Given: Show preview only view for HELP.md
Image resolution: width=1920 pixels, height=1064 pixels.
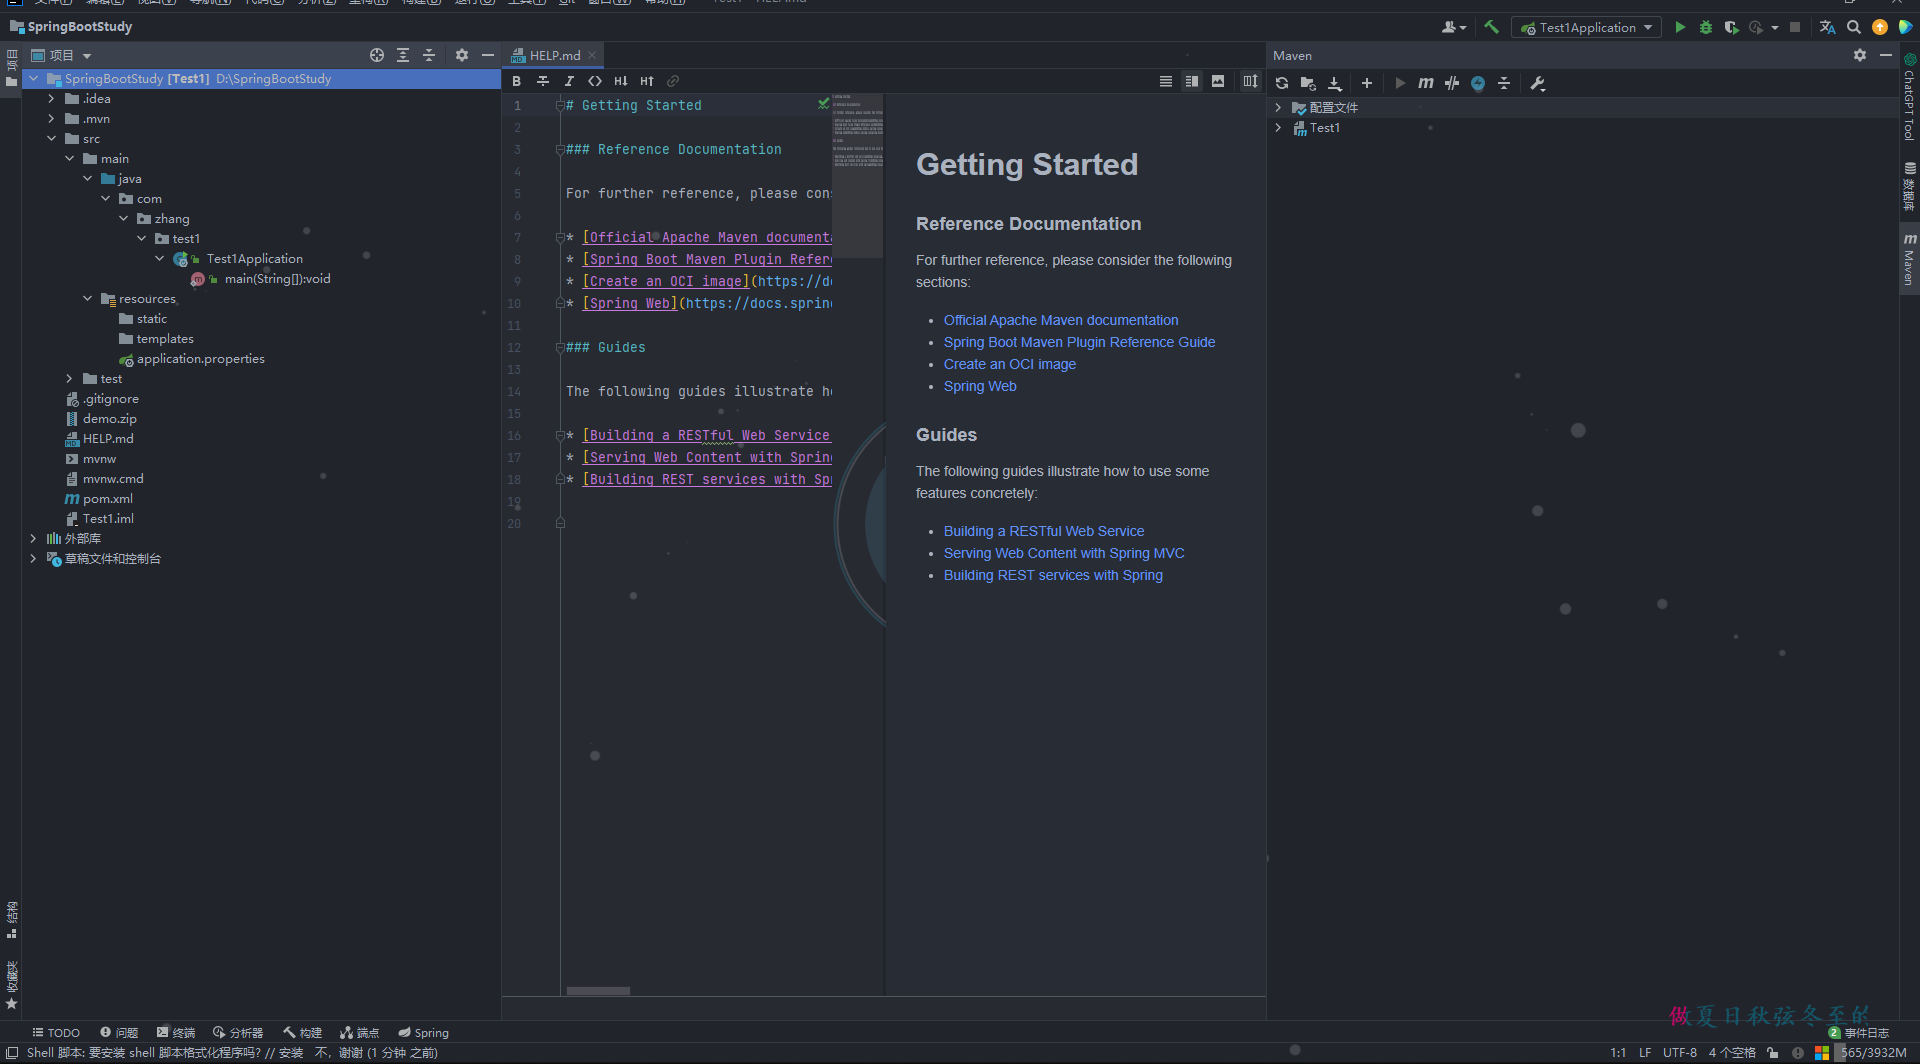Looking at the screenshot, I should coord(1218,81).
